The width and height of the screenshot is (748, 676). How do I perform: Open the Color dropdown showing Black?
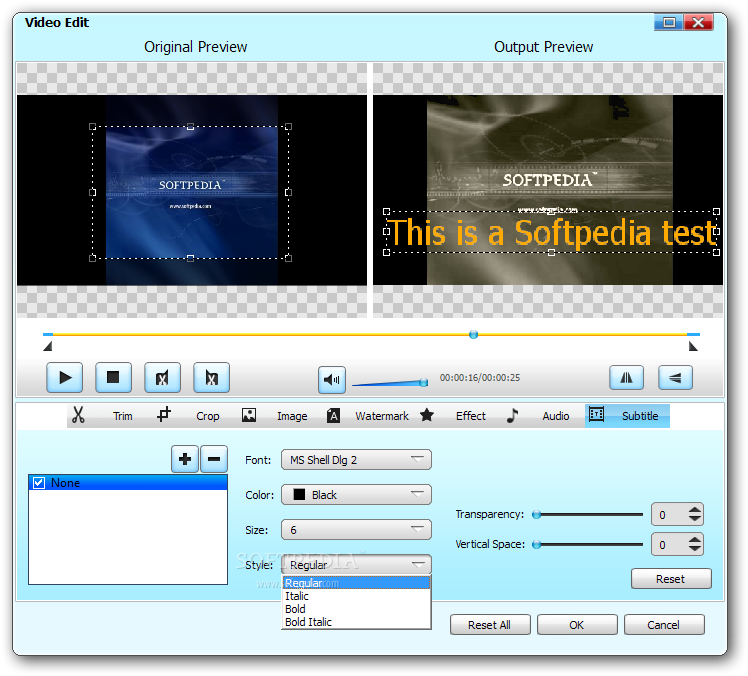356,495
